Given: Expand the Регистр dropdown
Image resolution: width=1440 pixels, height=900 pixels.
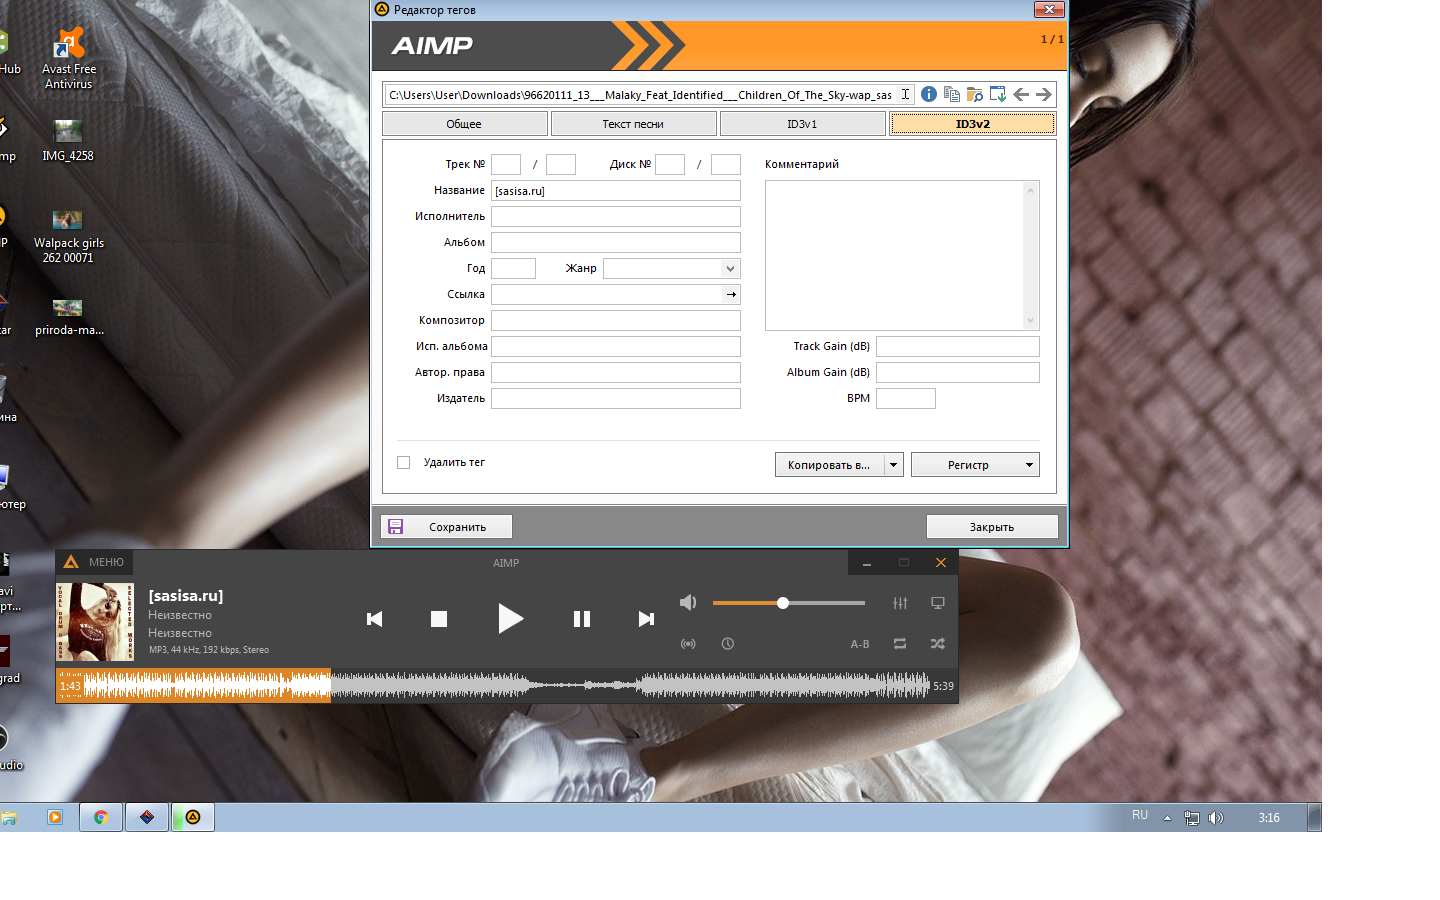Looking at the screenshot, I should [1029, 465].
